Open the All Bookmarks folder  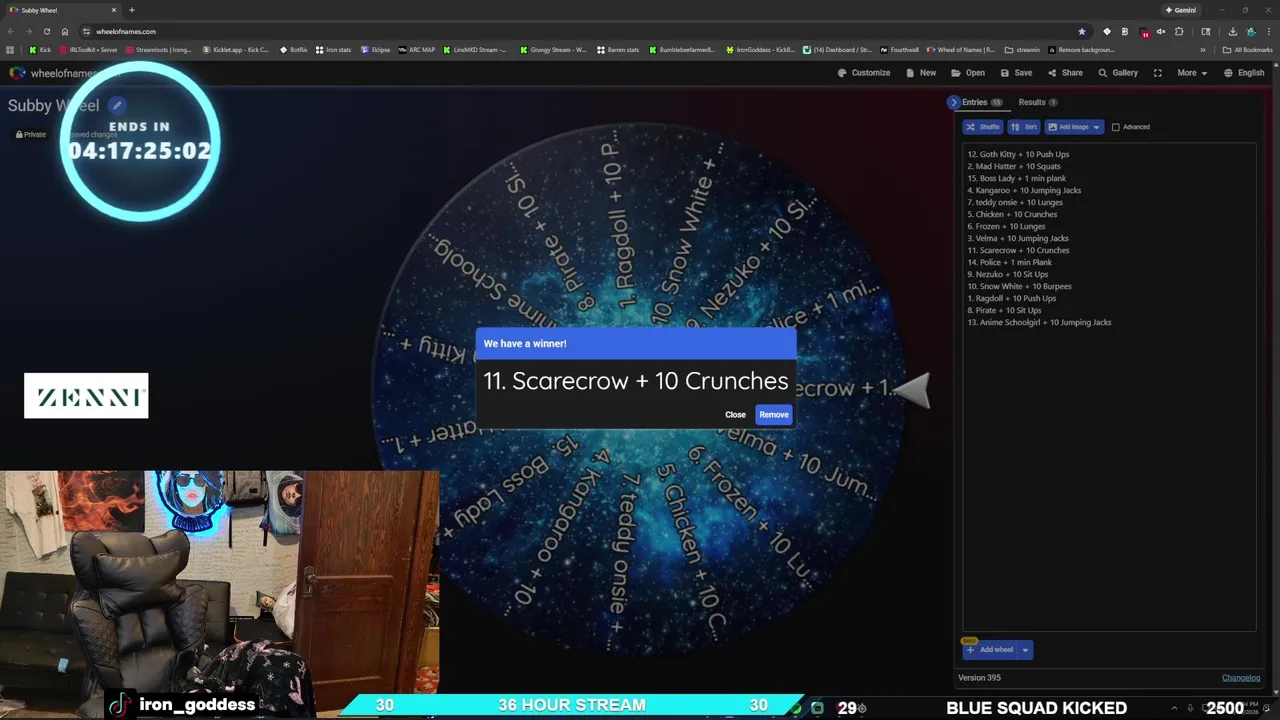point(1247,49)
